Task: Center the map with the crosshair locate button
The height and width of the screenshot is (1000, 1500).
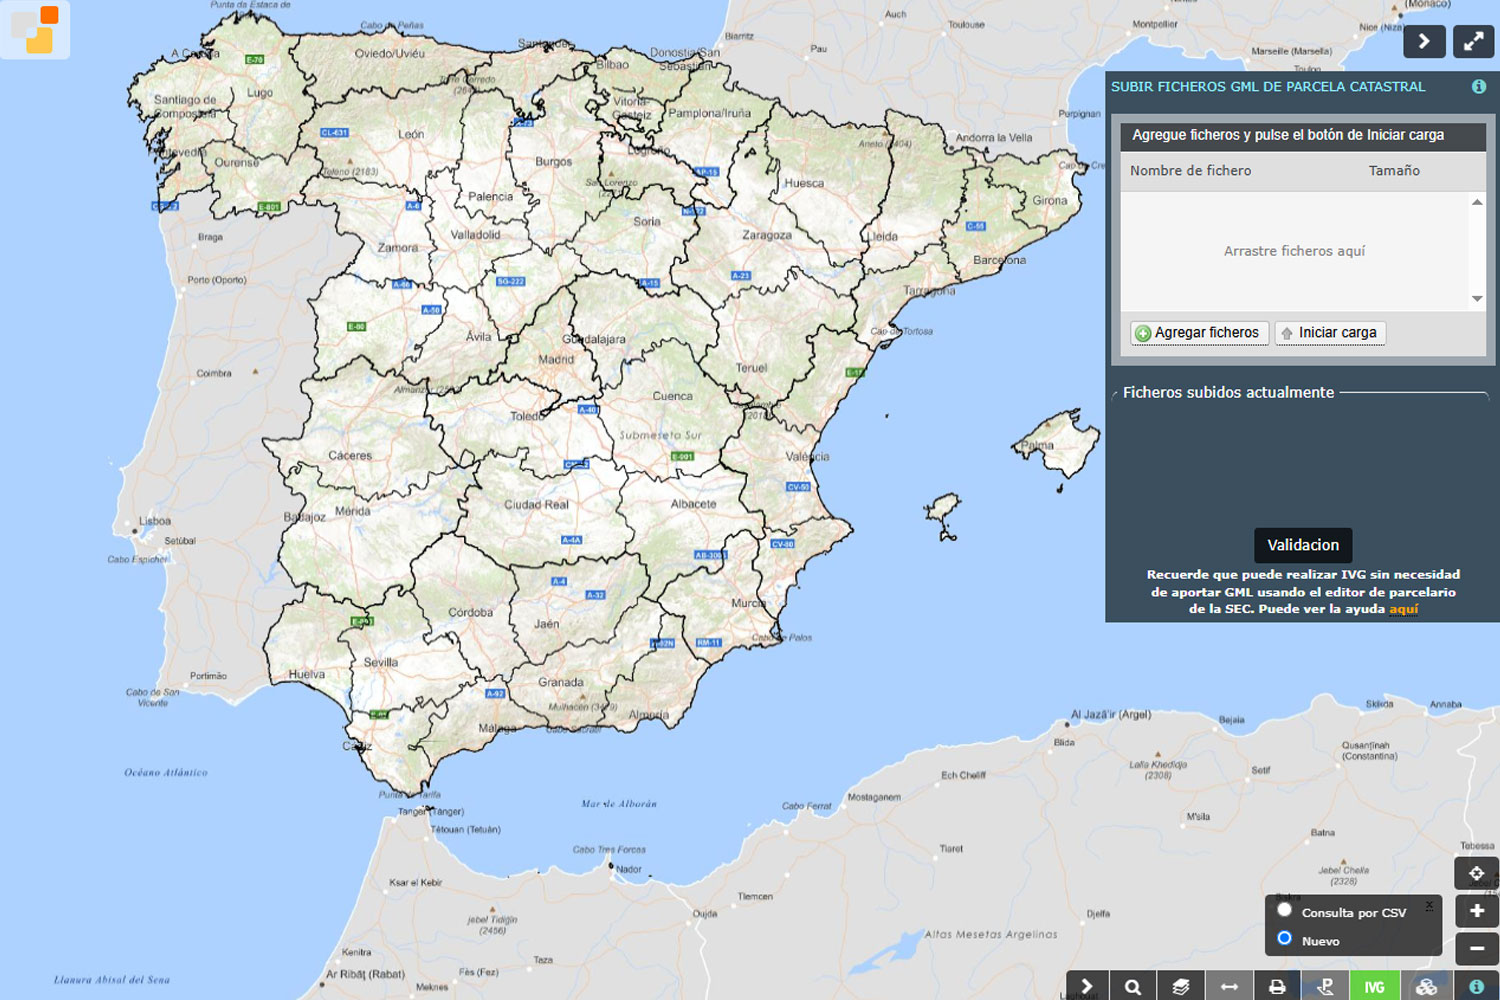Action: click(1477, 873)
